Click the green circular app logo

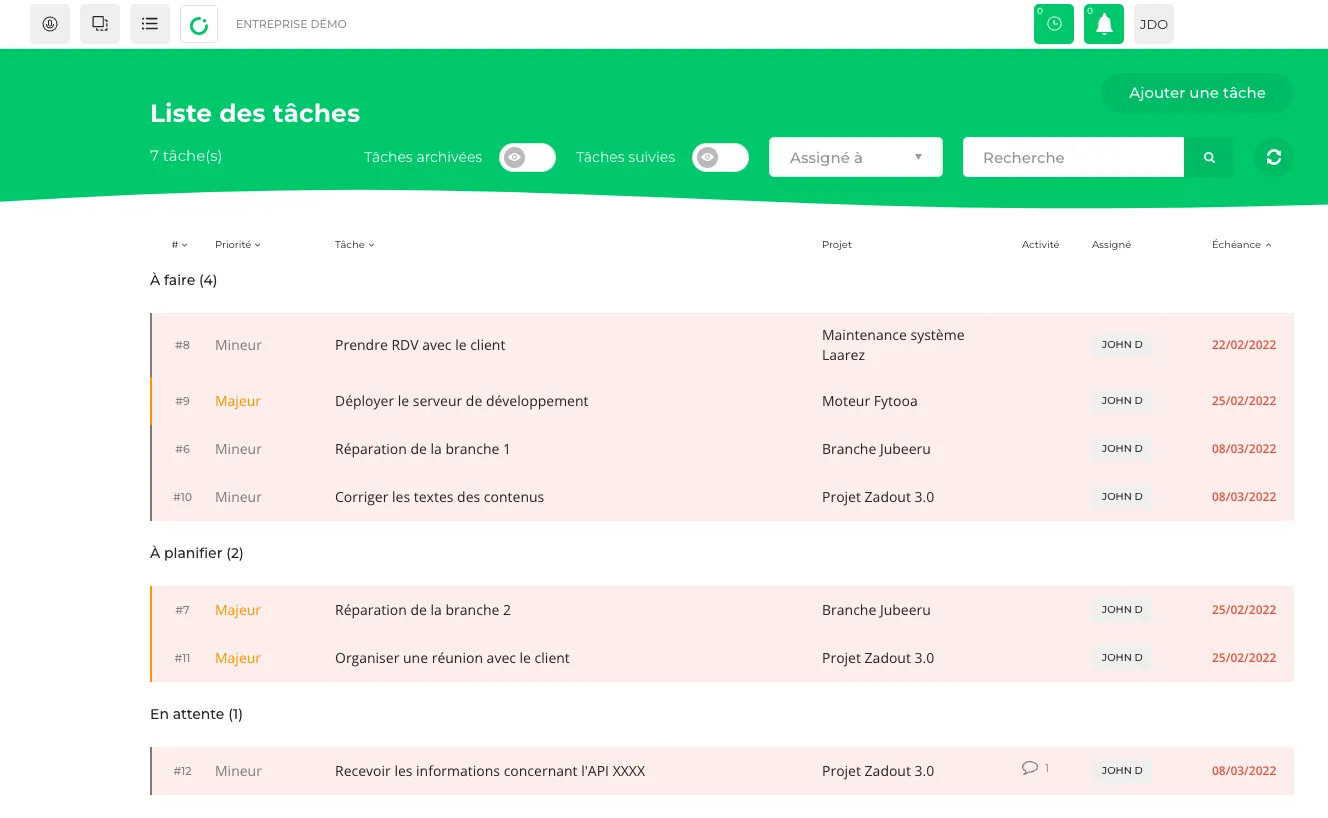(199, 24)
